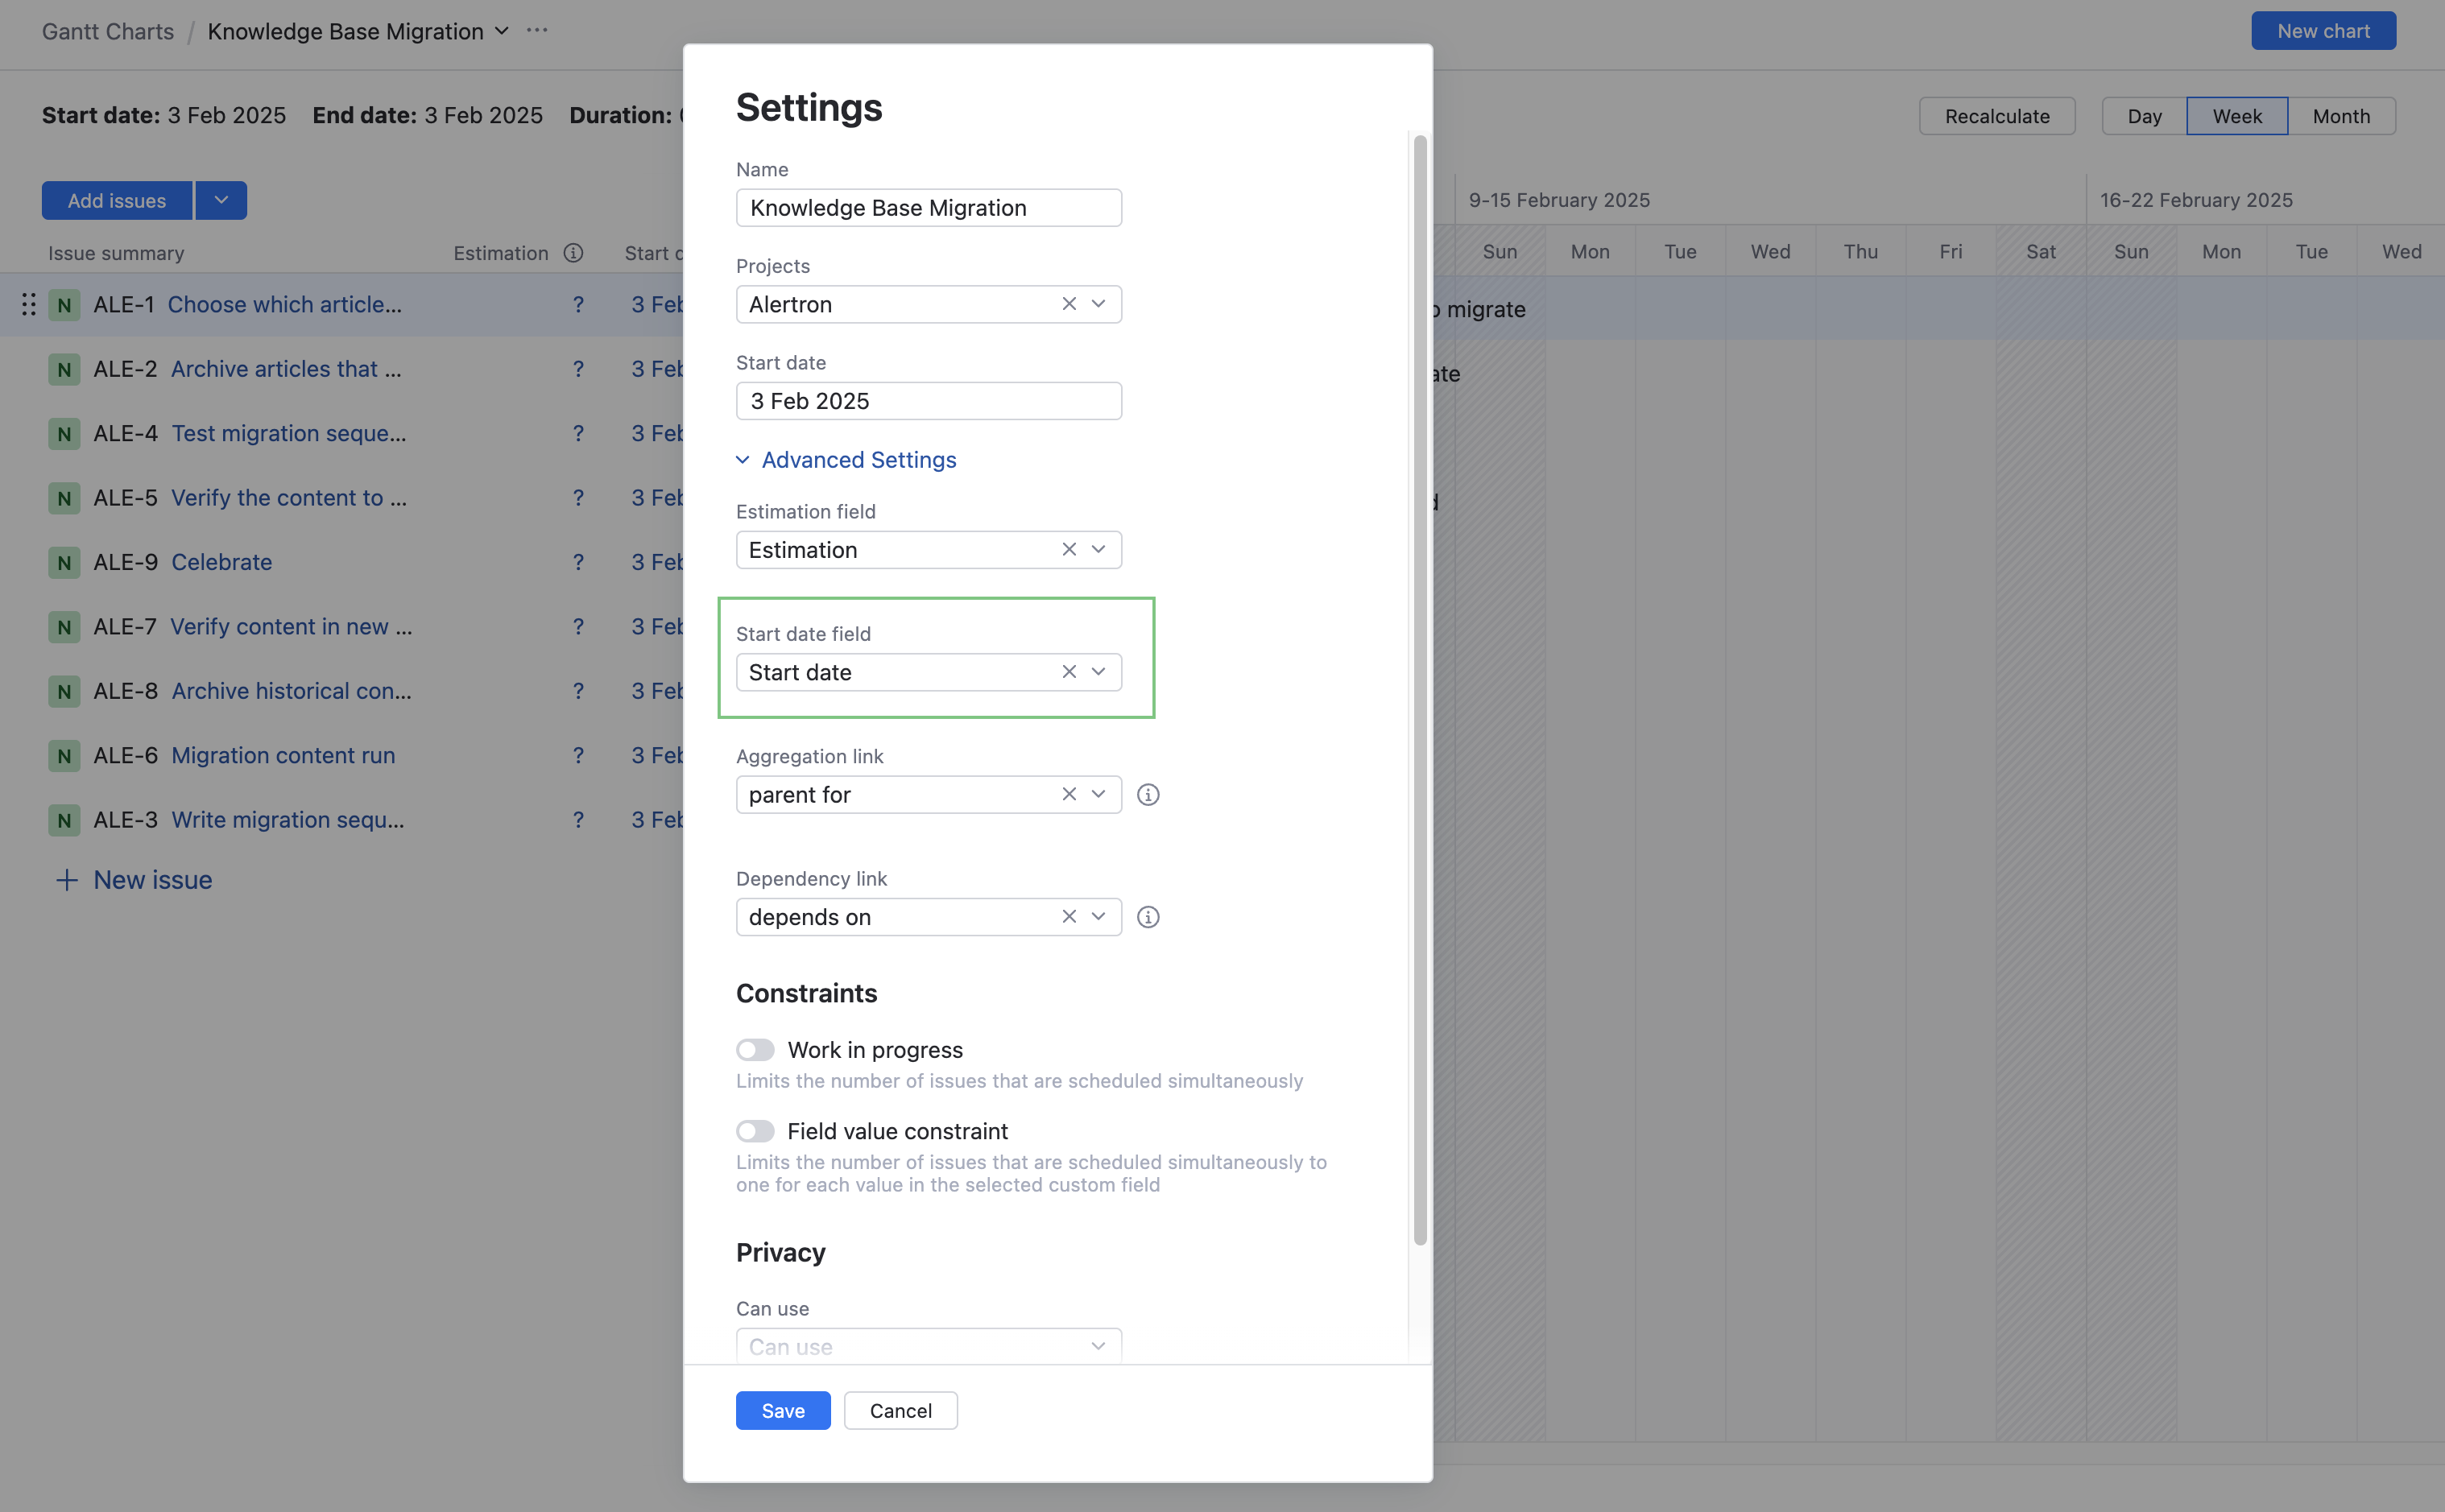
Task: Open the Projects dropdown arrow
Action: (1098, 304)
